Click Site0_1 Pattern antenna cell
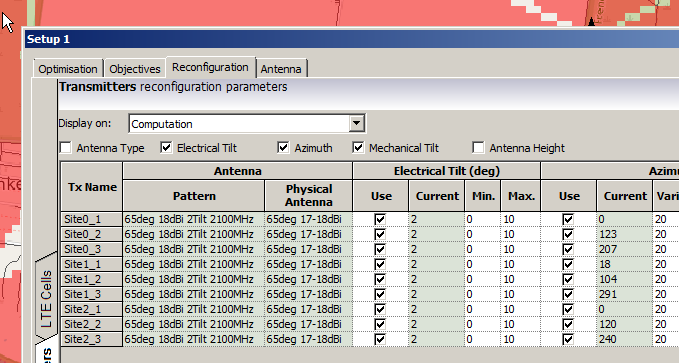The height and width of the screenshot is (363, 679). [x=194, y=219]
